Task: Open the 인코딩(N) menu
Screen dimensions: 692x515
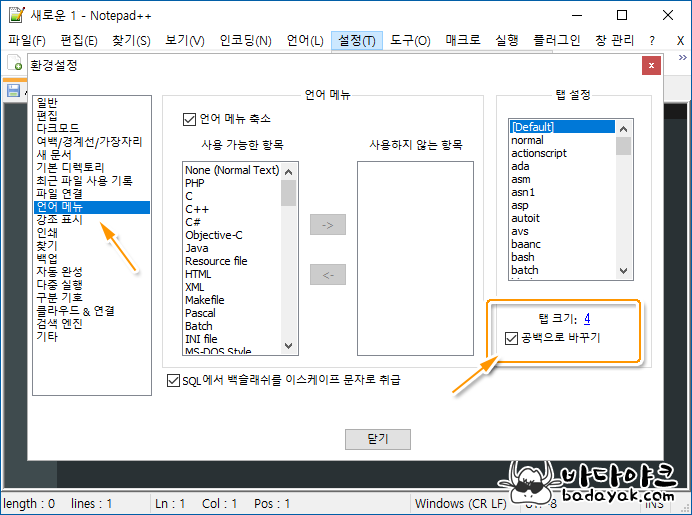Action: 245,41
